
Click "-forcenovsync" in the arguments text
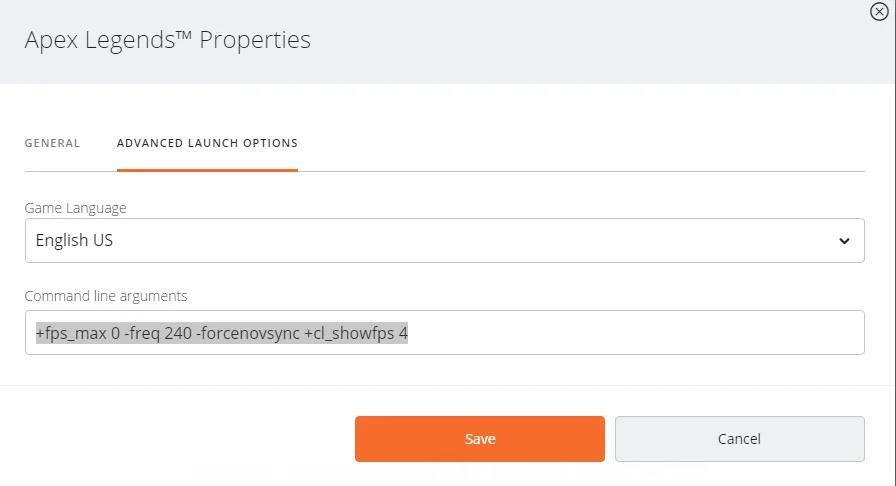click(248, 333)
